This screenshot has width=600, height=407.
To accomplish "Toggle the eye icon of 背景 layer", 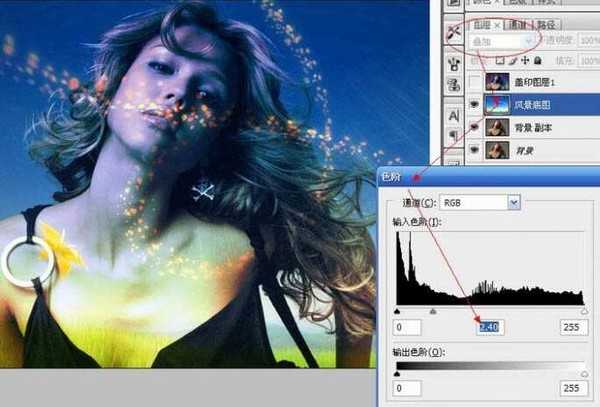I will click(x=472, y=150).
